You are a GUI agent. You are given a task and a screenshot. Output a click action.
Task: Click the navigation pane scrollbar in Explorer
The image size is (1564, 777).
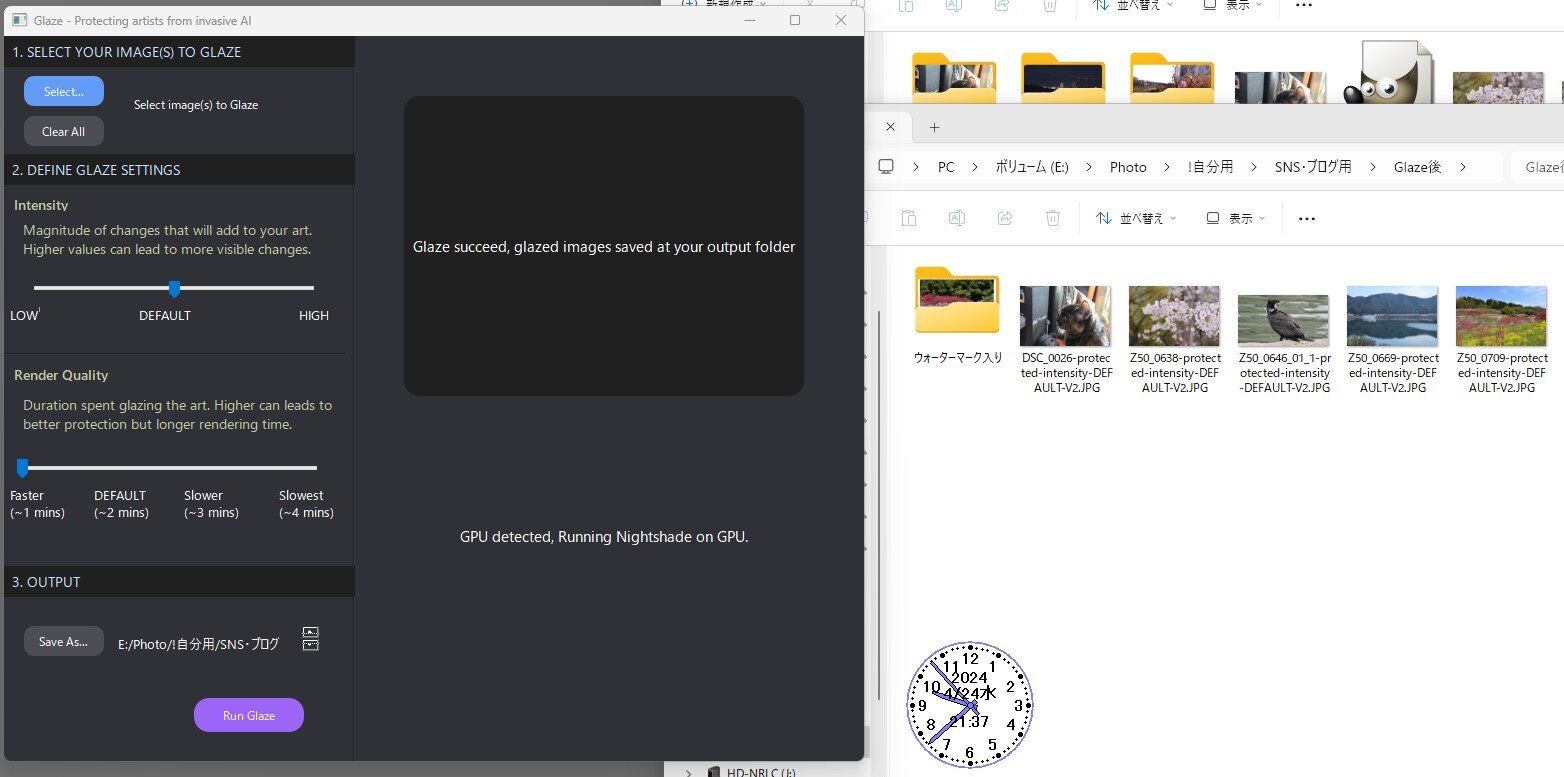878,505
